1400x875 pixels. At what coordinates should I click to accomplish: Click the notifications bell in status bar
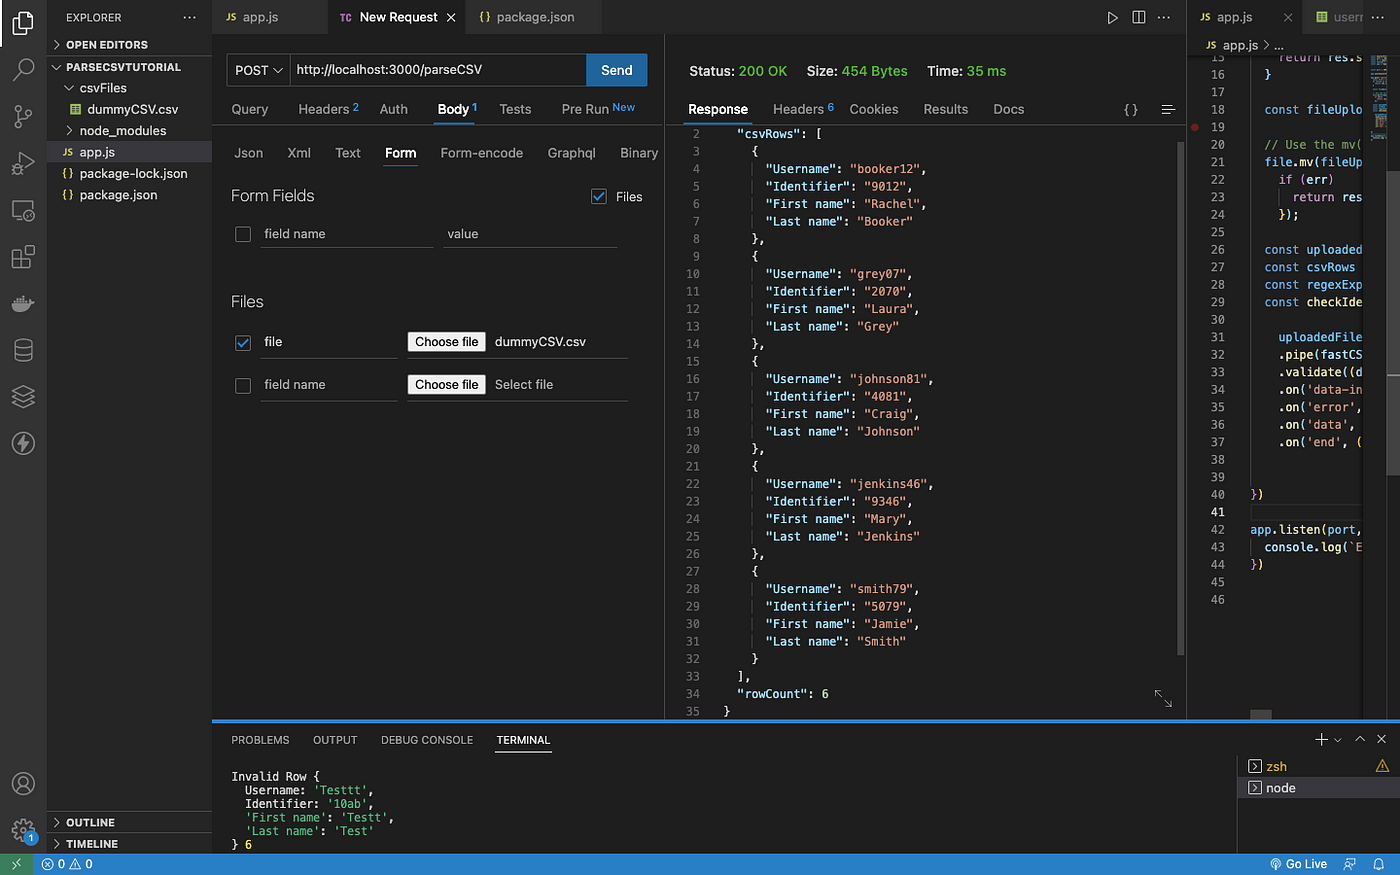(x=1379, y=864)
